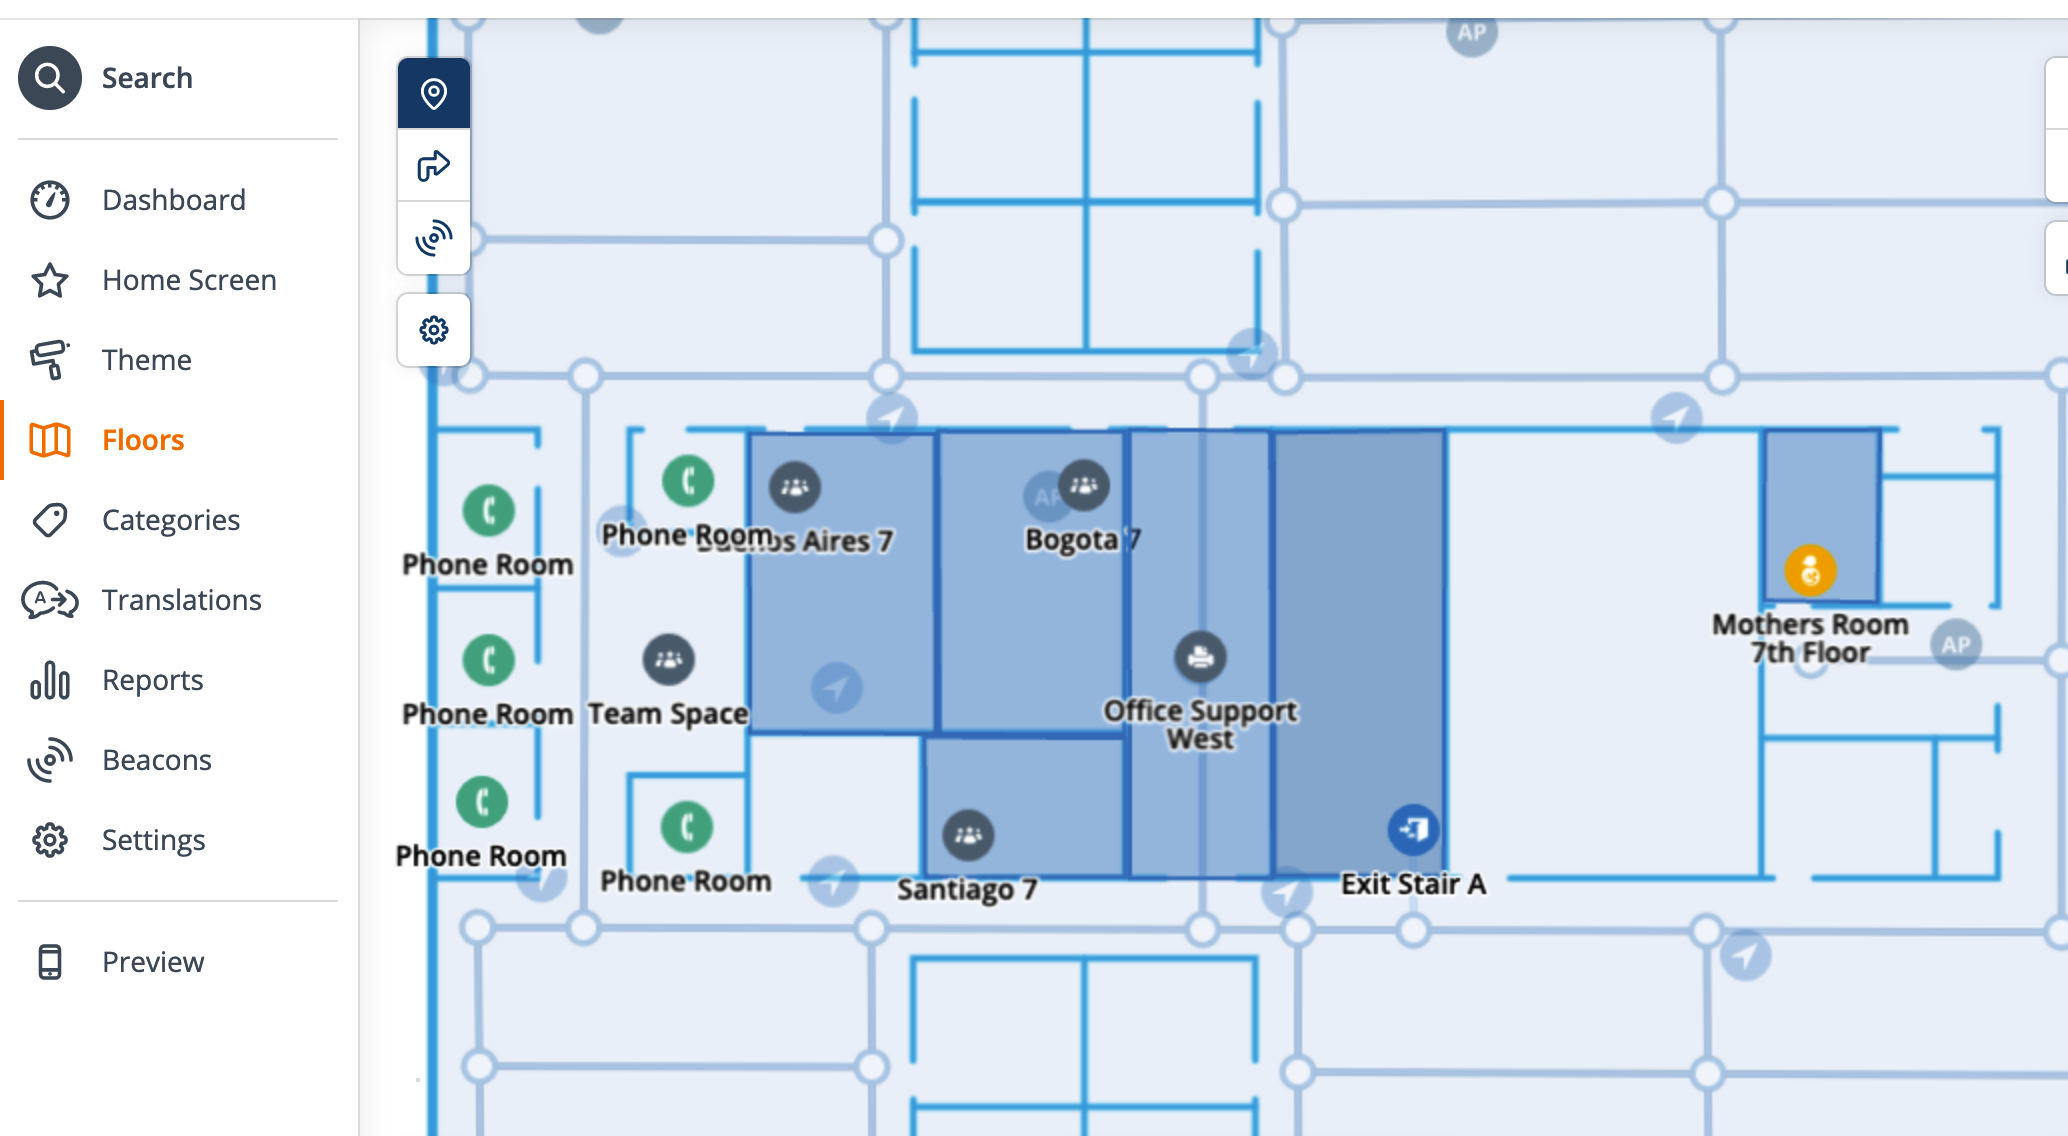The image size is (2068, 1136).
Task: Navigate to the Categories section
Action: pyautogui.click(x=169, y=519)
